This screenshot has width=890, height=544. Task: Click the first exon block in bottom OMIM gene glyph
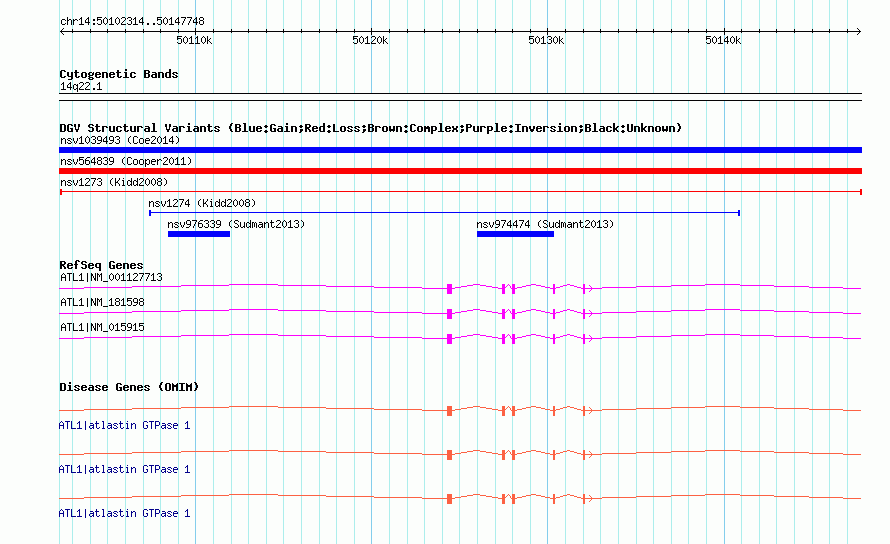(x=450, y=499)
